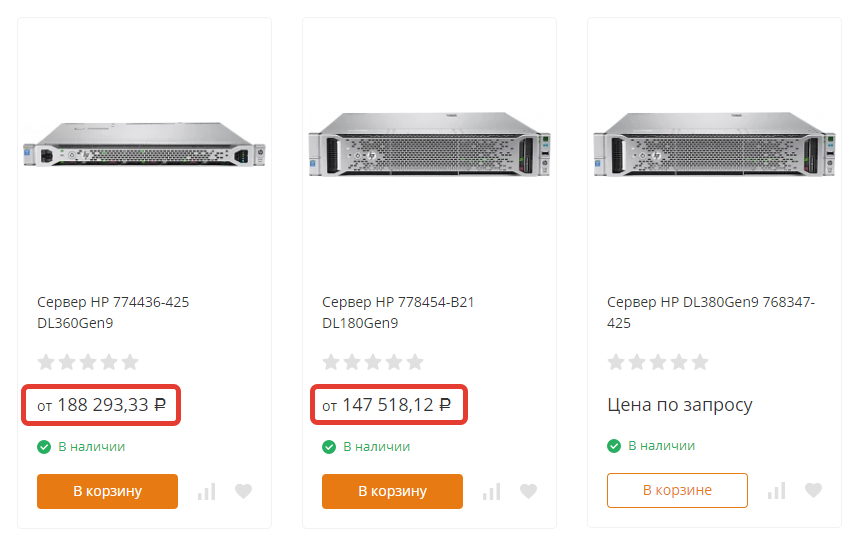
Task: Click the DL180Gen9 server product image
Action: tap(430, 143)
